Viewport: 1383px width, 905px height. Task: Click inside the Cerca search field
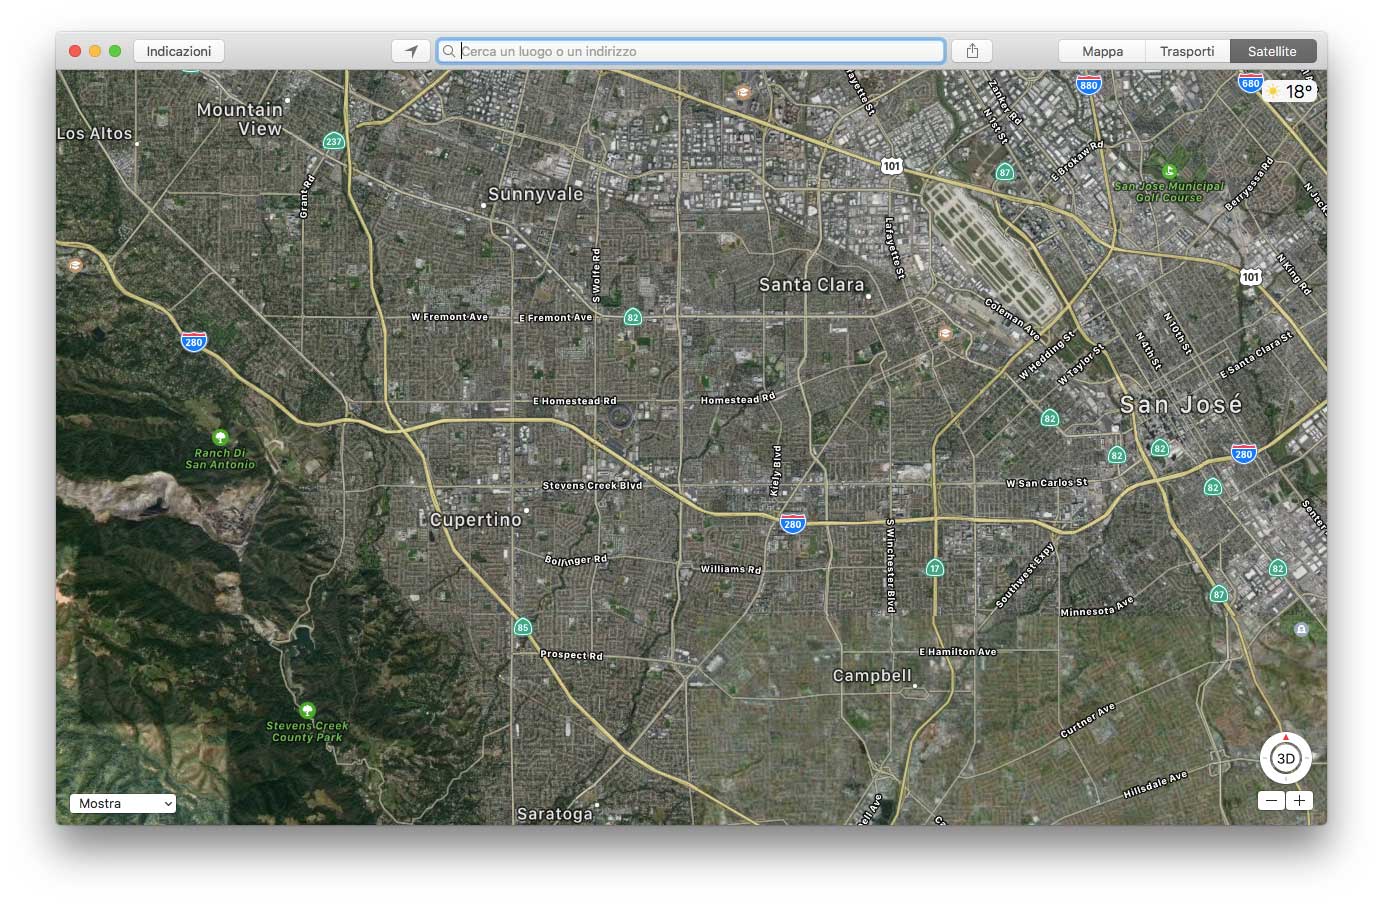pos(690,50)
